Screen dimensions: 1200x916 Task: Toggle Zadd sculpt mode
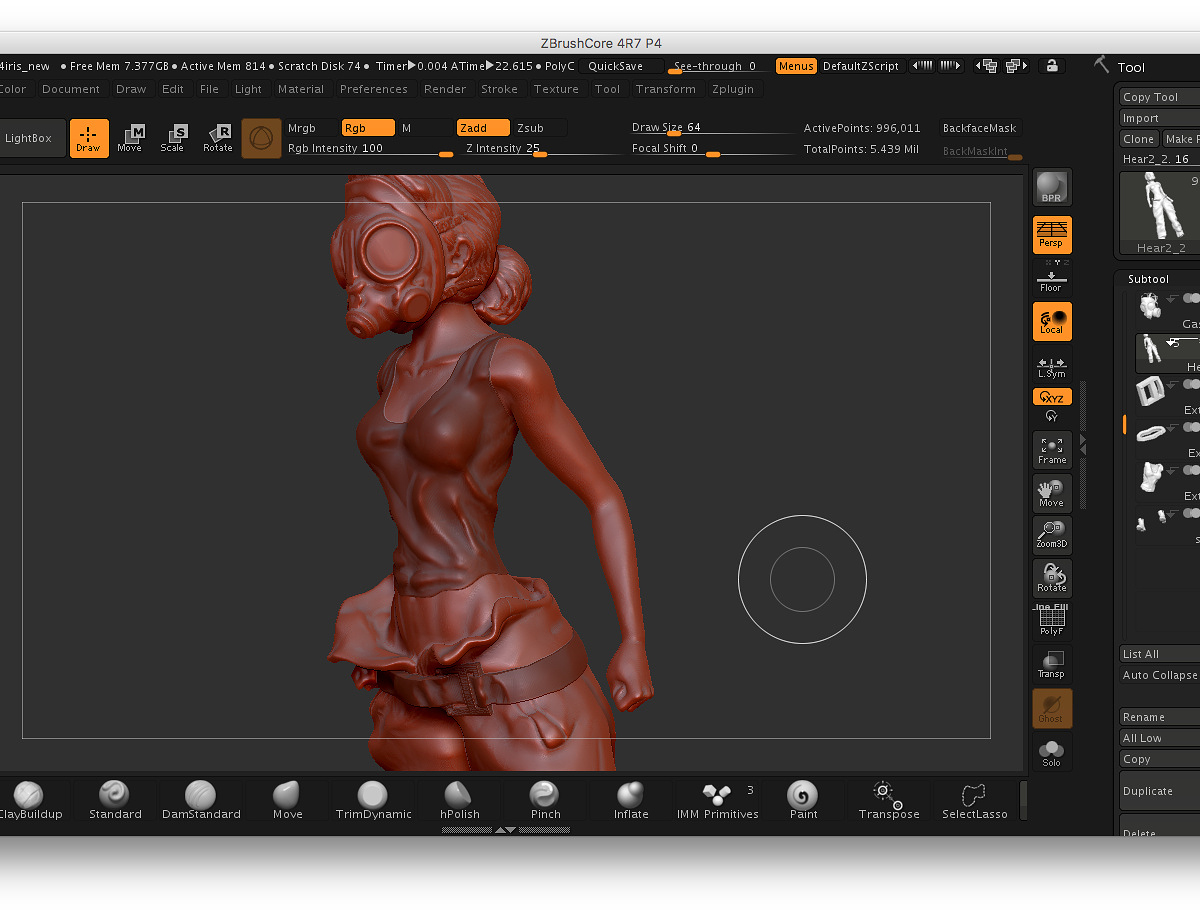[x=483, y=128]
